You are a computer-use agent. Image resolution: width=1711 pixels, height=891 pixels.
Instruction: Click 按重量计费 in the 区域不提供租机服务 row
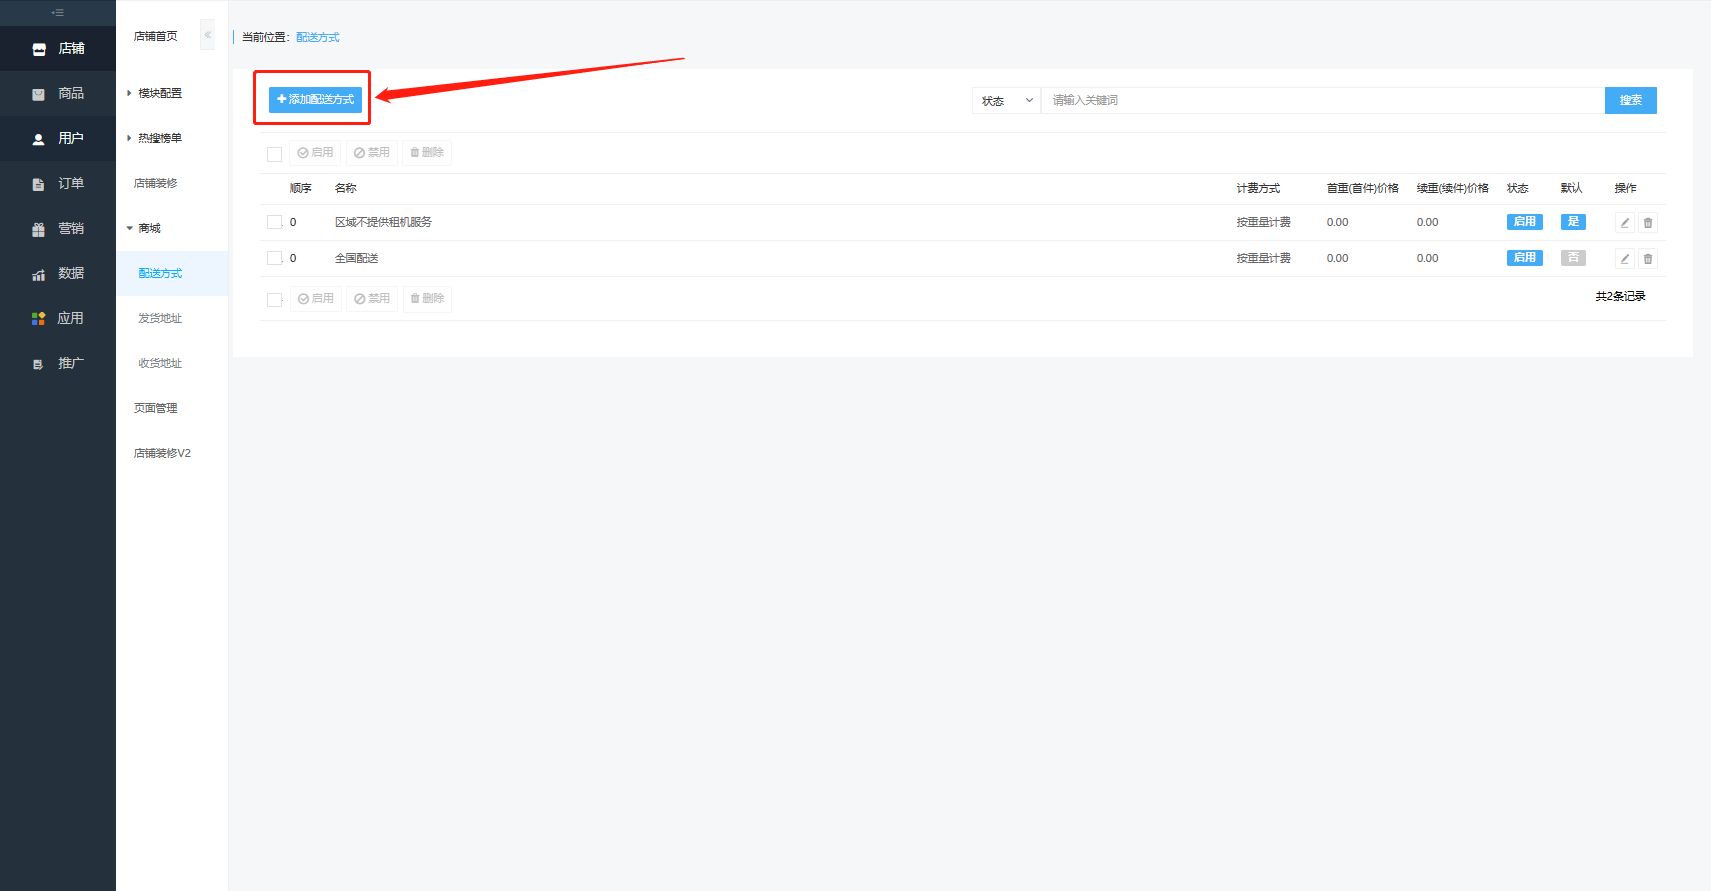click(1263, 222)
